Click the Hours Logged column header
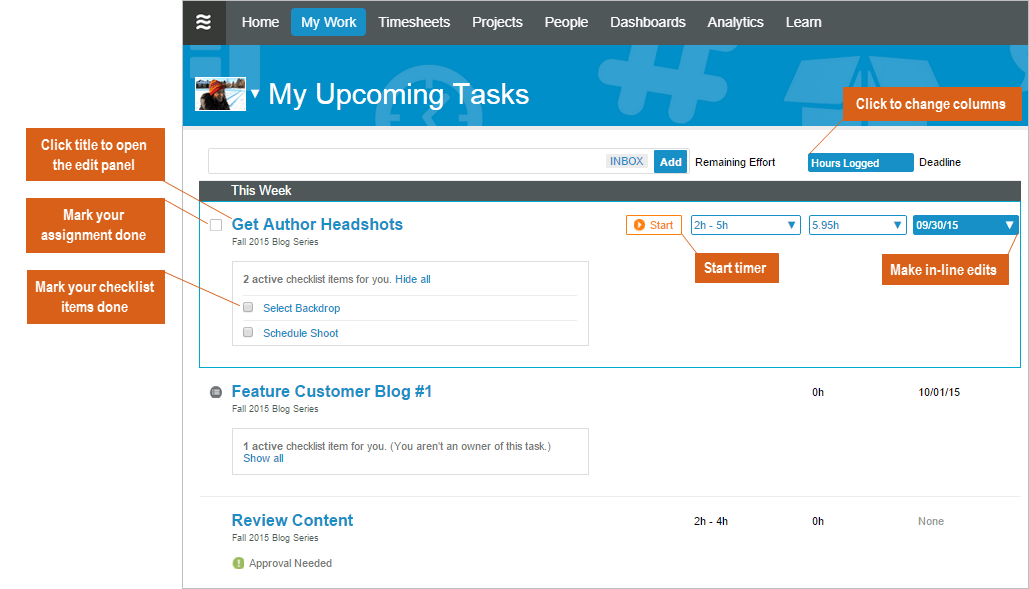 click(860, 163)
